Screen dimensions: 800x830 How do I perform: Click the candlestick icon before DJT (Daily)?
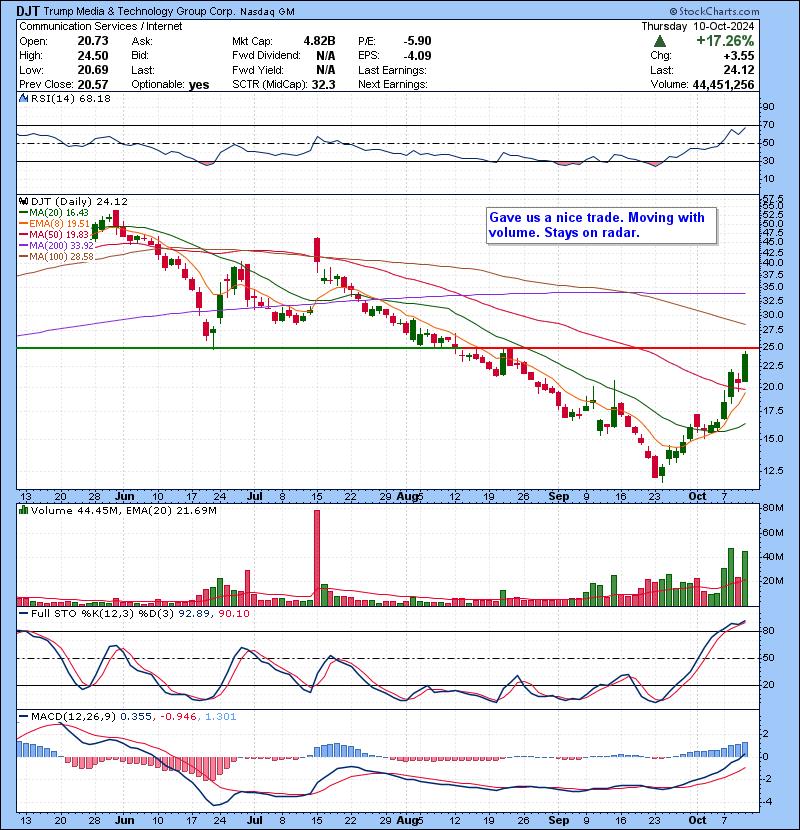(23, 201)
